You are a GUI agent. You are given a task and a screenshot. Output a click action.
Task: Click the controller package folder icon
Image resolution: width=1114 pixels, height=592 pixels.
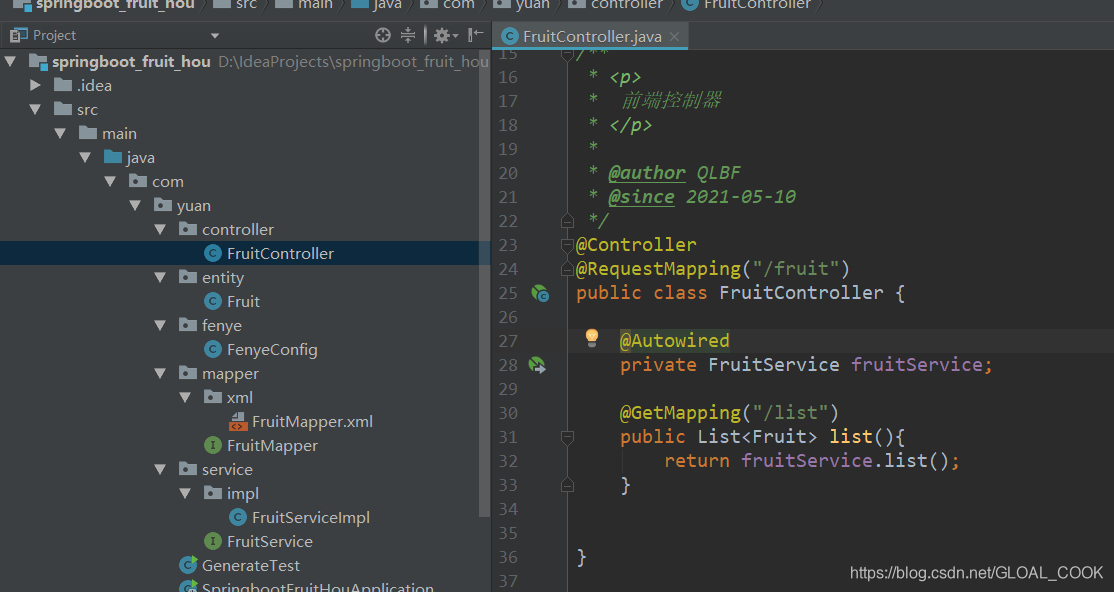coord(188,229)
